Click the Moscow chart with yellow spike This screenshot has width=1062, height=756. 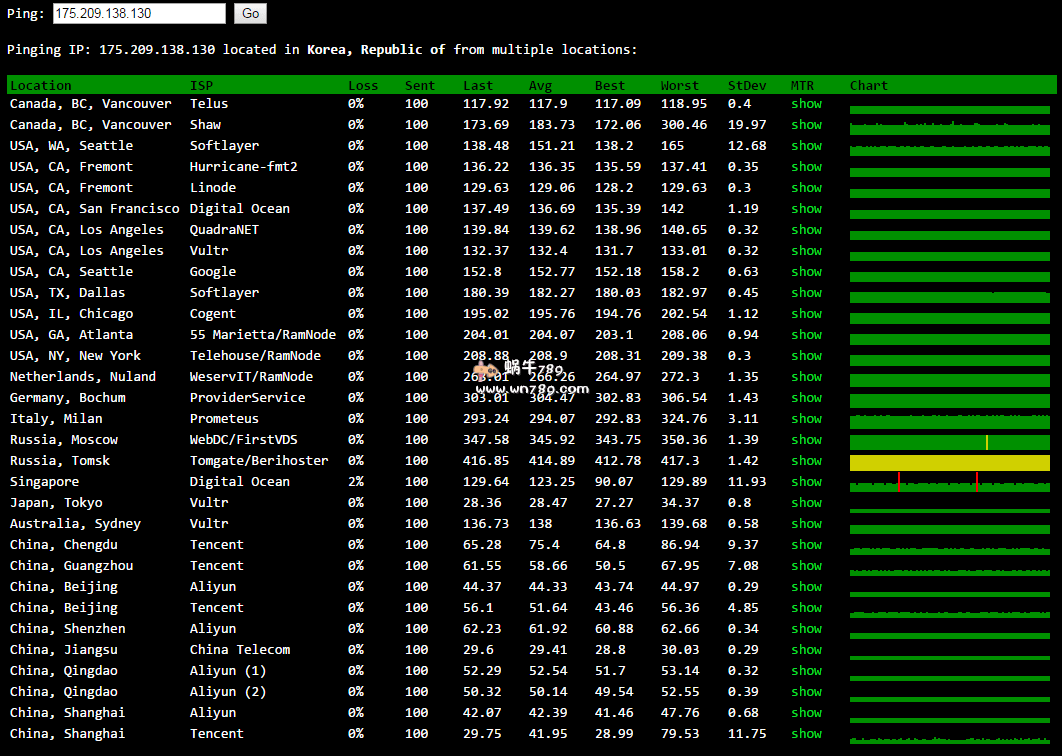coord(949,442)
